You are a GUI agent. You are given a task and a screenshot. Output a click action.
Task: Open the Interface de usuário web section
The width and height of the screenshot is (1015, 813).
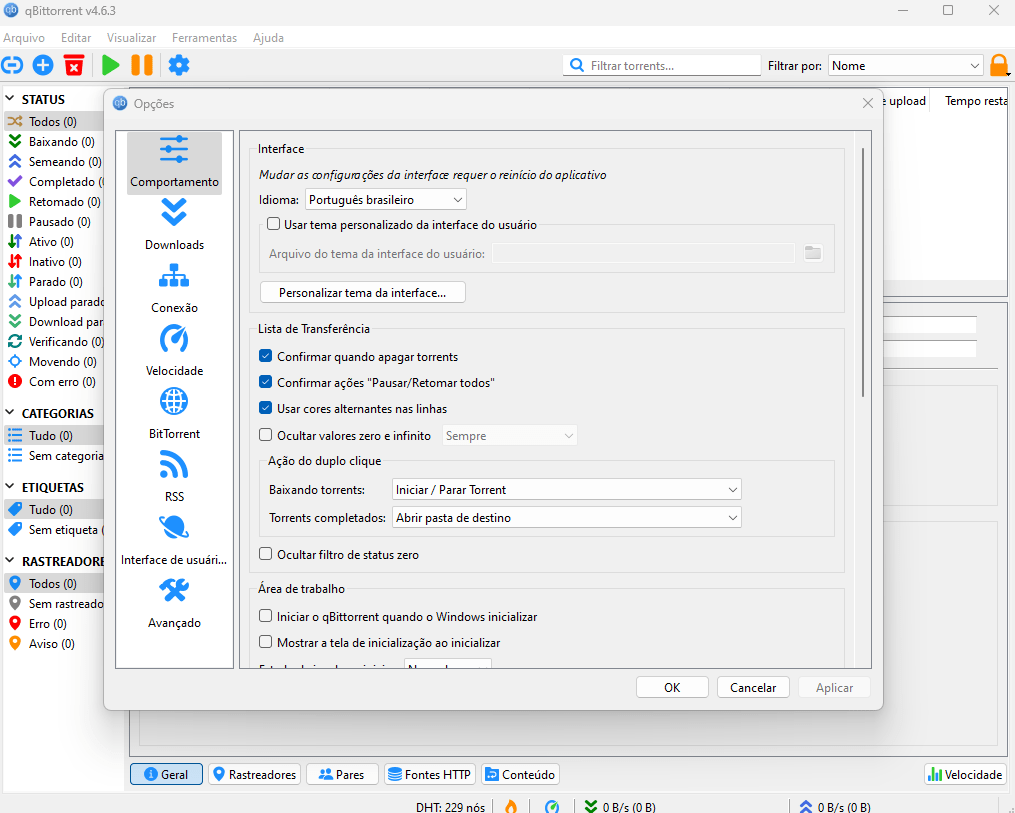click(174, 540)
